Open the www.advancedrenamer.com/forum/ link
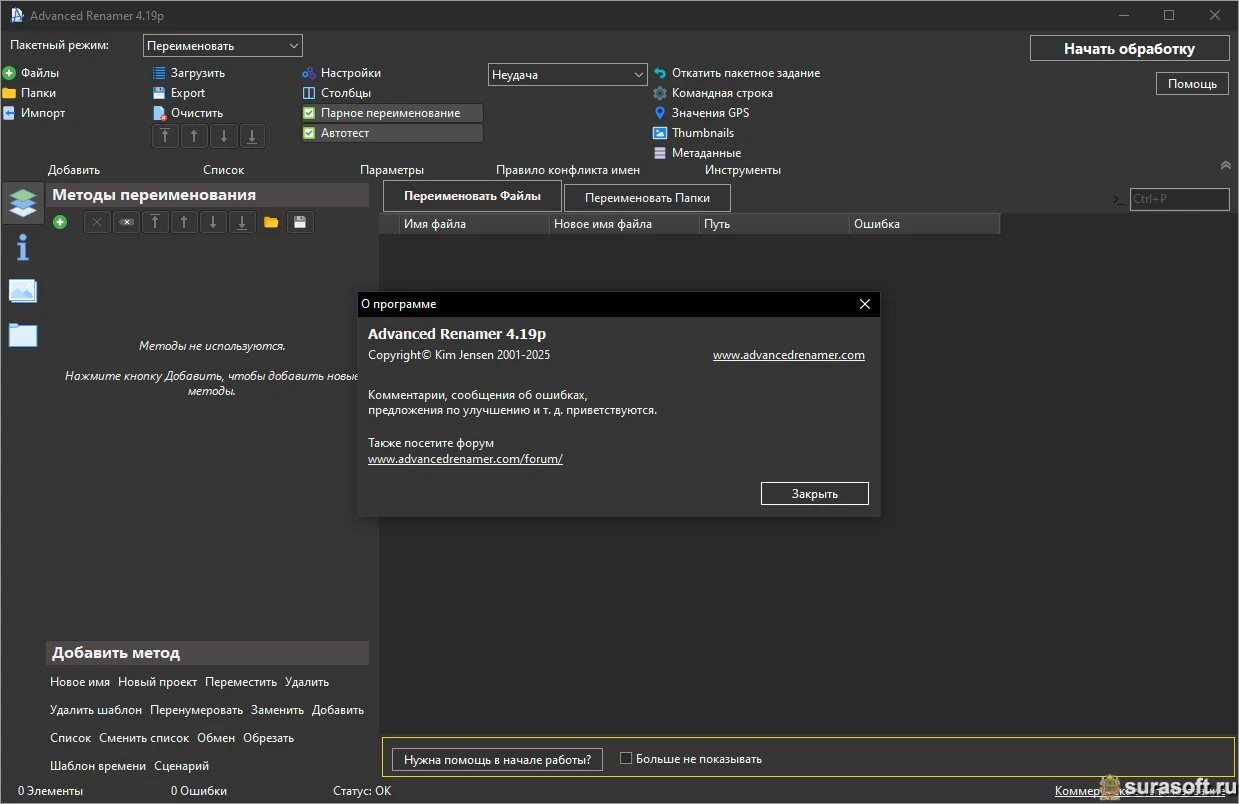The width and height of the screenshot is (1239, 804). pos(465,459)
